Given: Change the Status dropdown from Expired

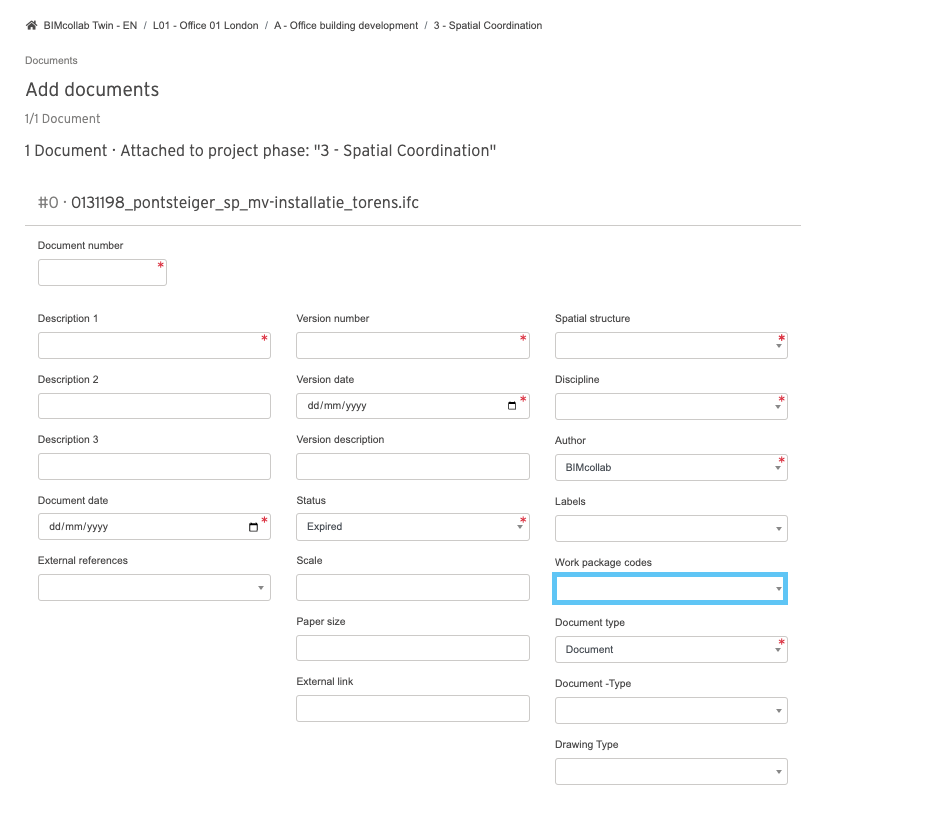Looking at the screenshot, I should 413,527.
